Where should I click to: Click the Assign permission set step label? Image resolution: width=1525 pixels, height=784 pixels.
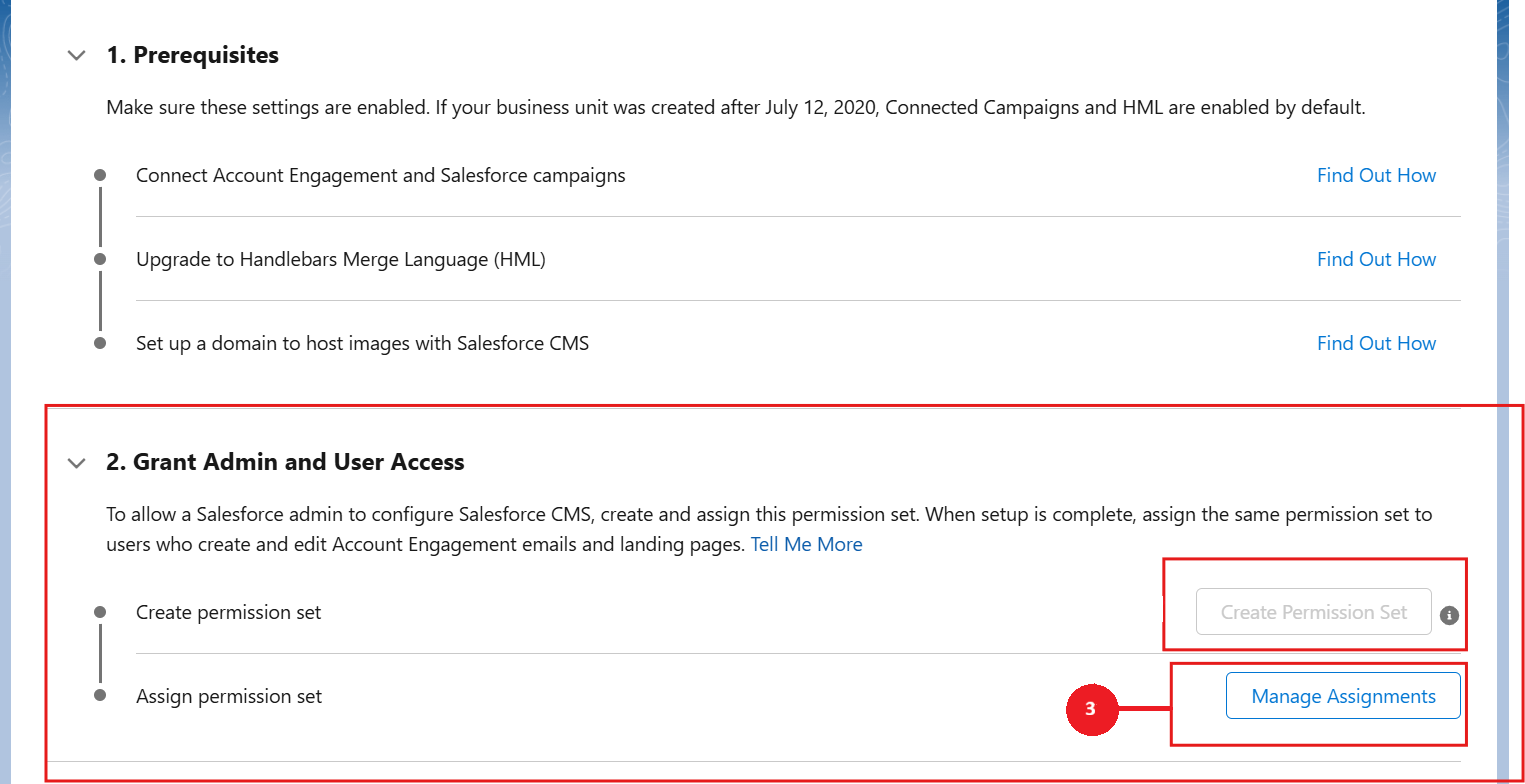(x=229, y=696)
